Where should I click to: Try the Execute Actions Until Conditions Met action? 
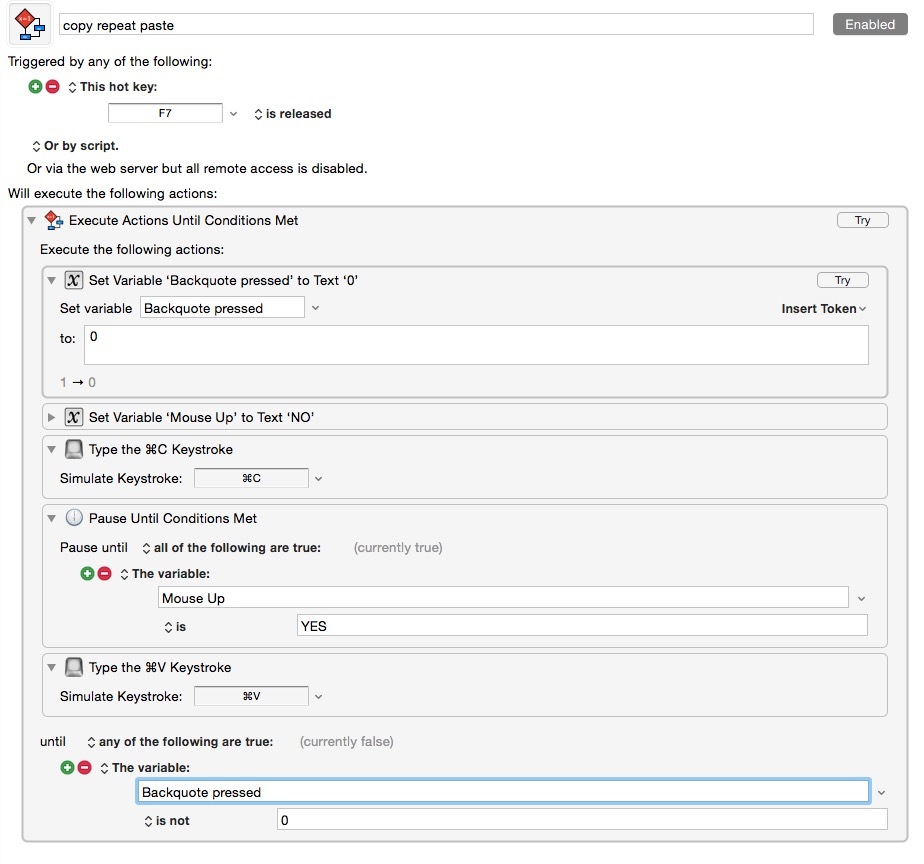(862, 220)
